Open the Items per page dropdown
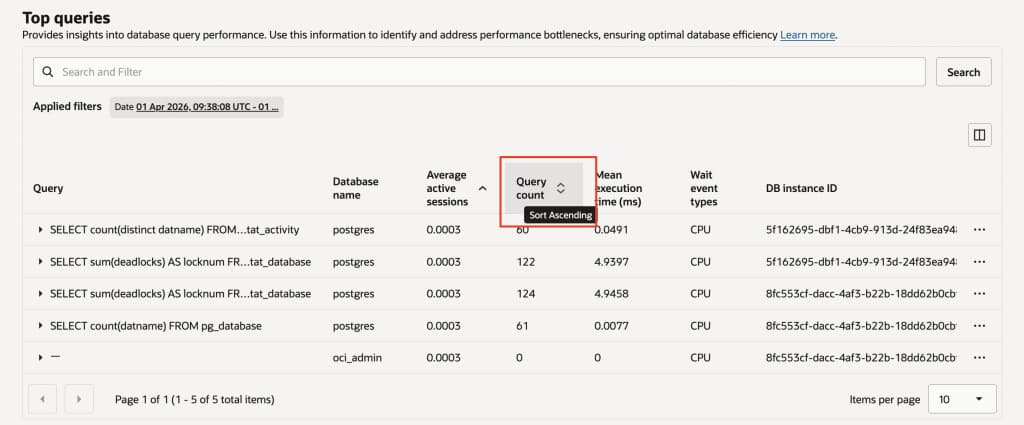The width and height of the screenshot is (1024, 425). [x=962, y=399]
